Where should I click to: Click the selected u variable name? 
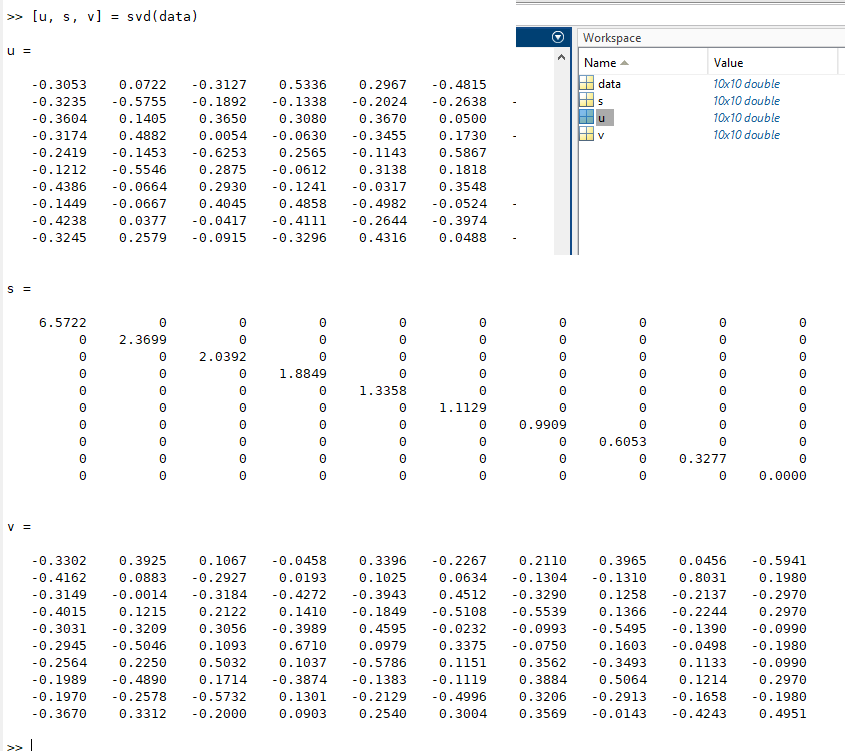tap(604, 117)
